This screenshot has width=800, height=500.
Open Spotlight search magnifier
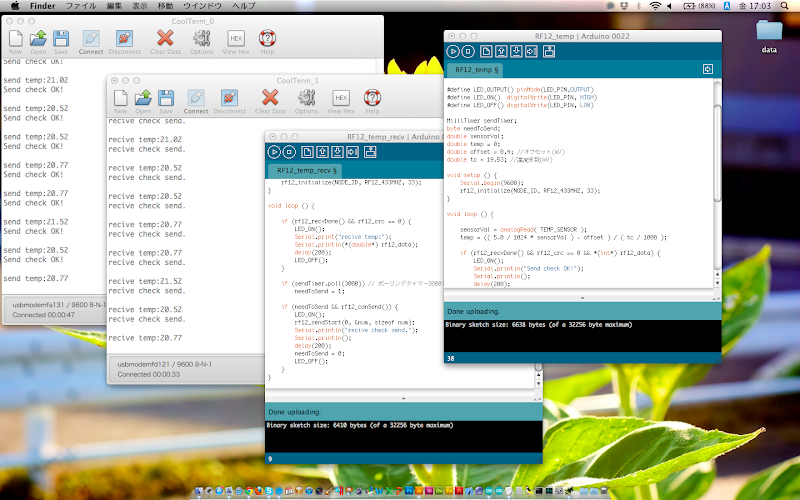pos(785,6)
